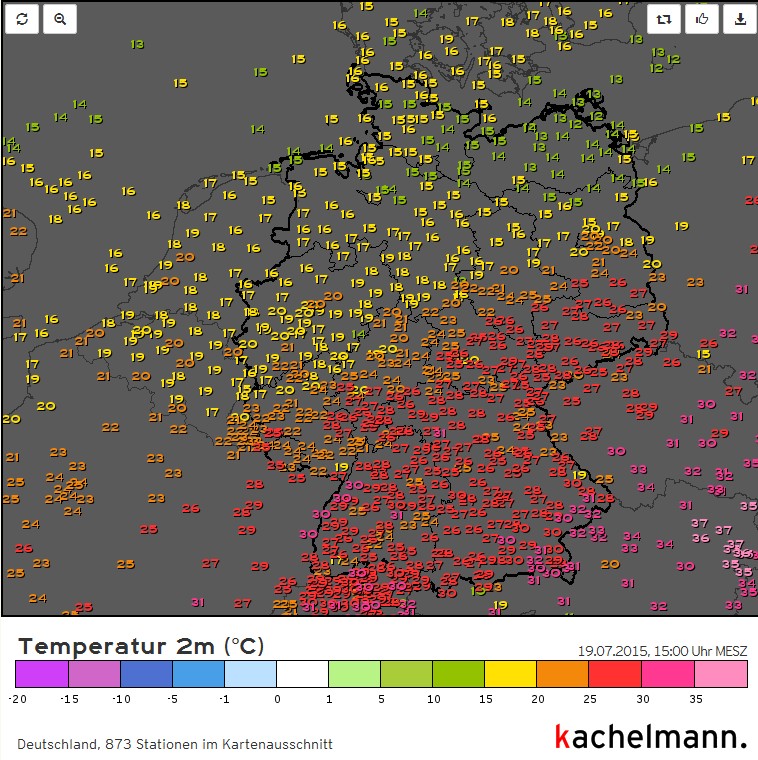The width and height of the screenshot is (758, 760).
Task: Choose the white 0 to 1 legend swatch
Action: click(x=302, y=674)
